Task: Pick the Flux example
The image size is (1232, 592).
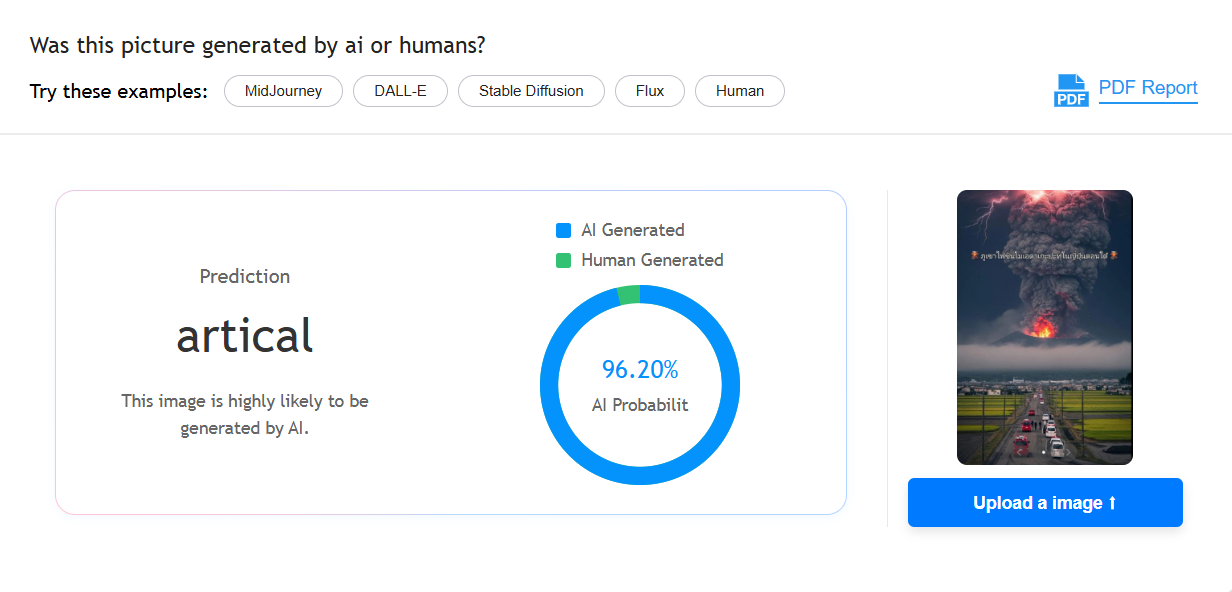Action: [x=650, y=91]
